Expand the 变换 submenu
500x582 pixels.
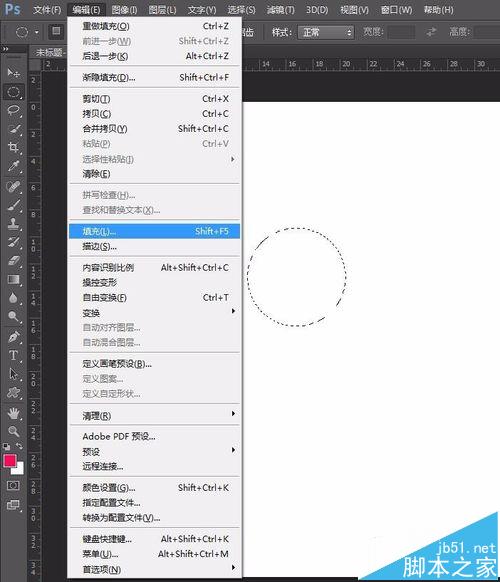pyautogui.click(x=154, y=313)
